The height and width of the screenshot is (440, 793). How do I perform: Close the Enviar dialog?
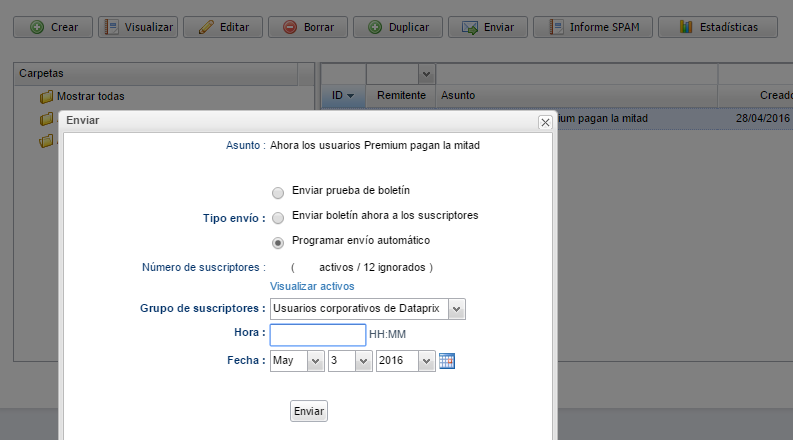[545, 122]
